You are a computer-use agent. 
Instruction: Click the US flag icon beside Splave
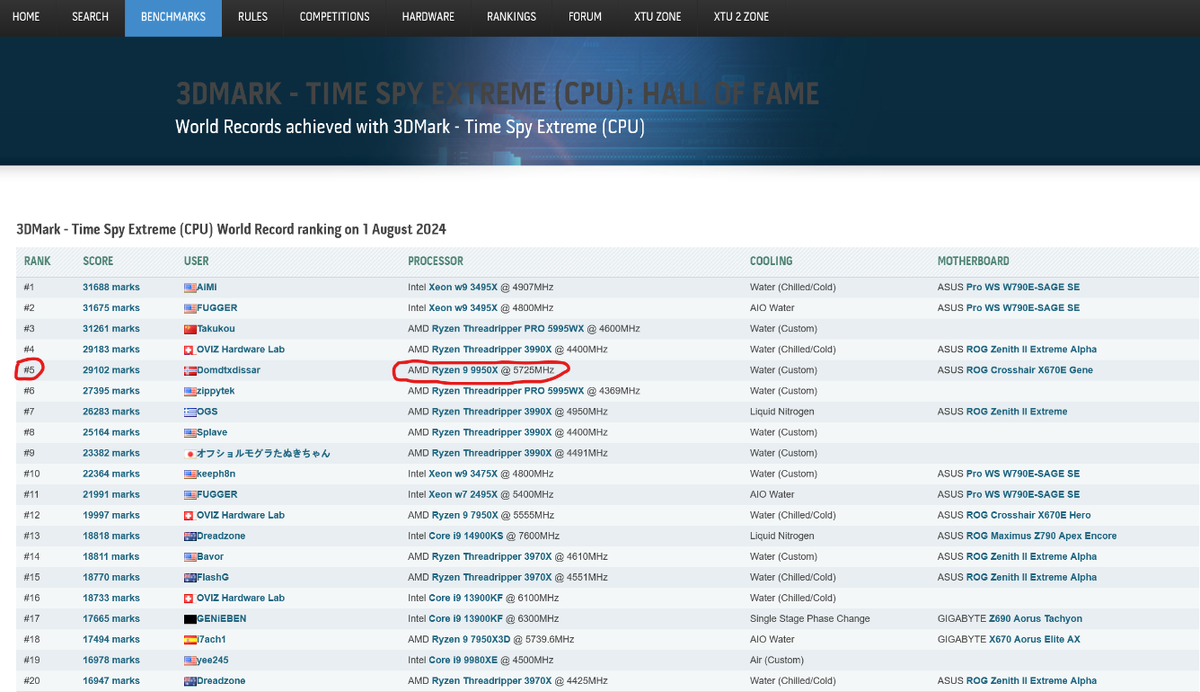coord(190,432)
